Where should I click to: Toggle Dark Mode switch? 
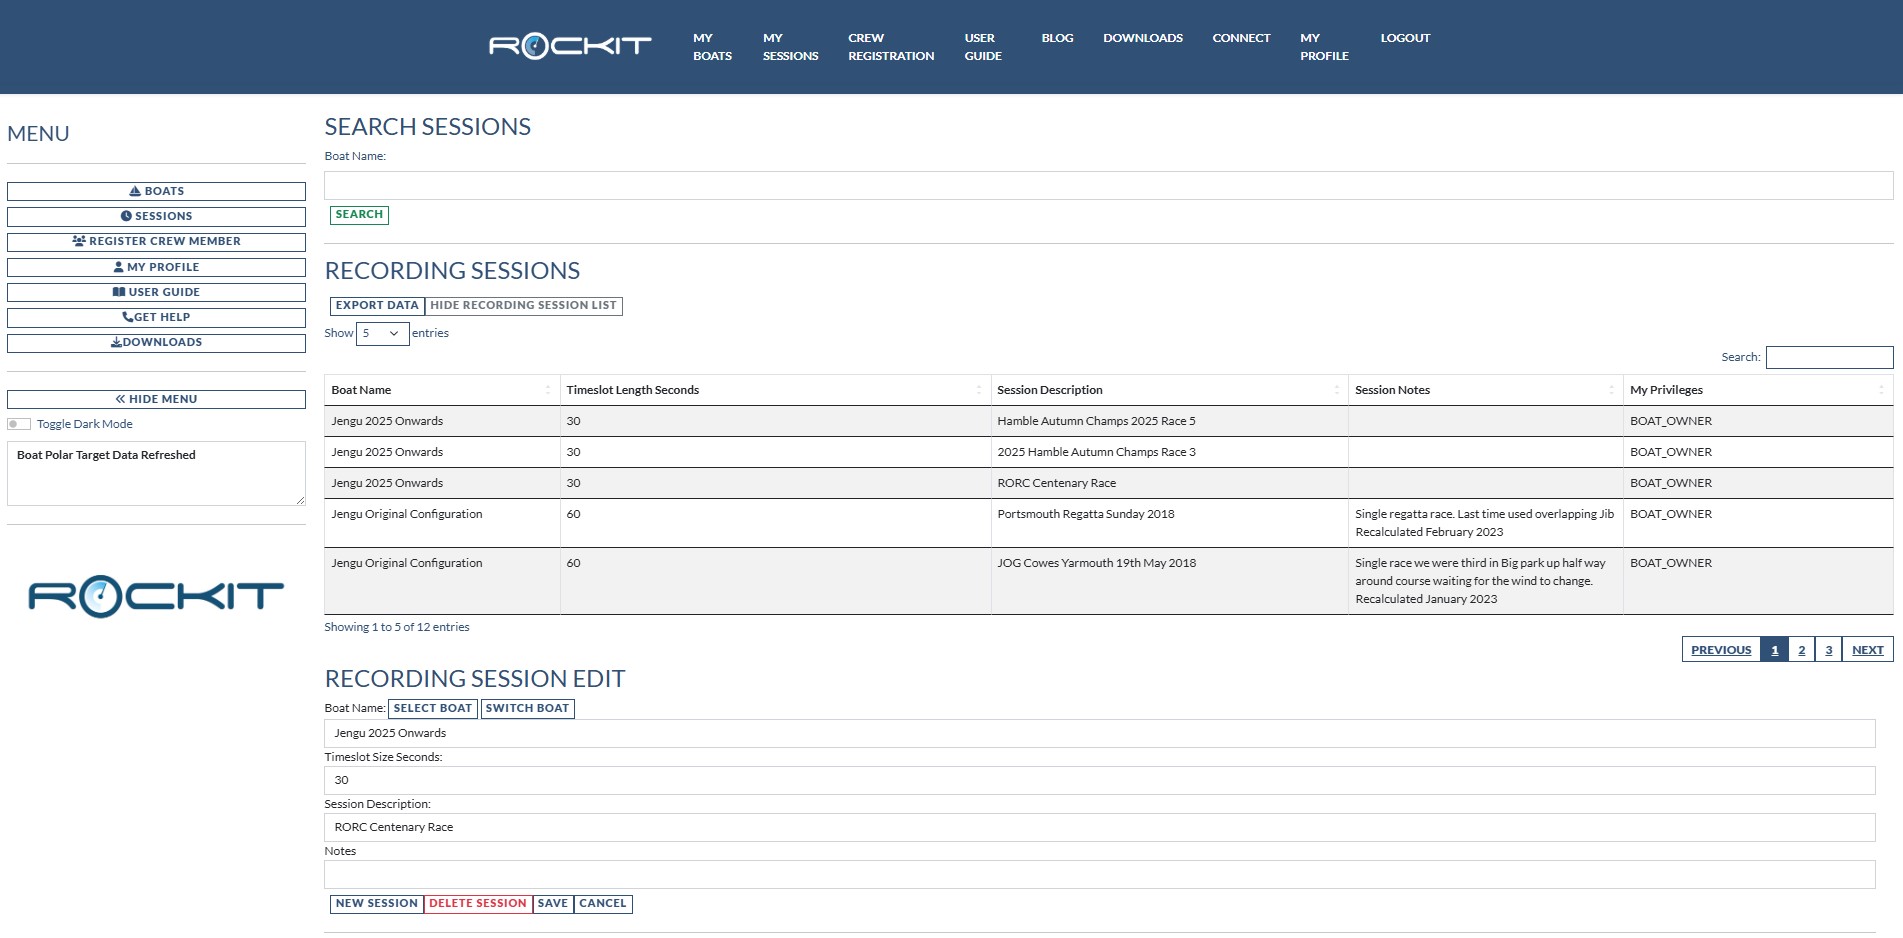coord(19,424)
